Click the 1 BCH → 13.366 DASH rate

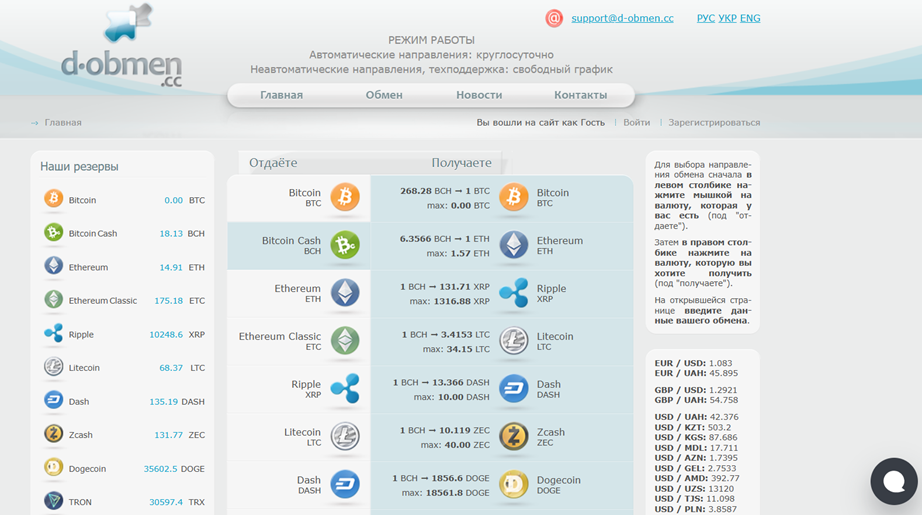pyautogui.click(x=441, y=382)
